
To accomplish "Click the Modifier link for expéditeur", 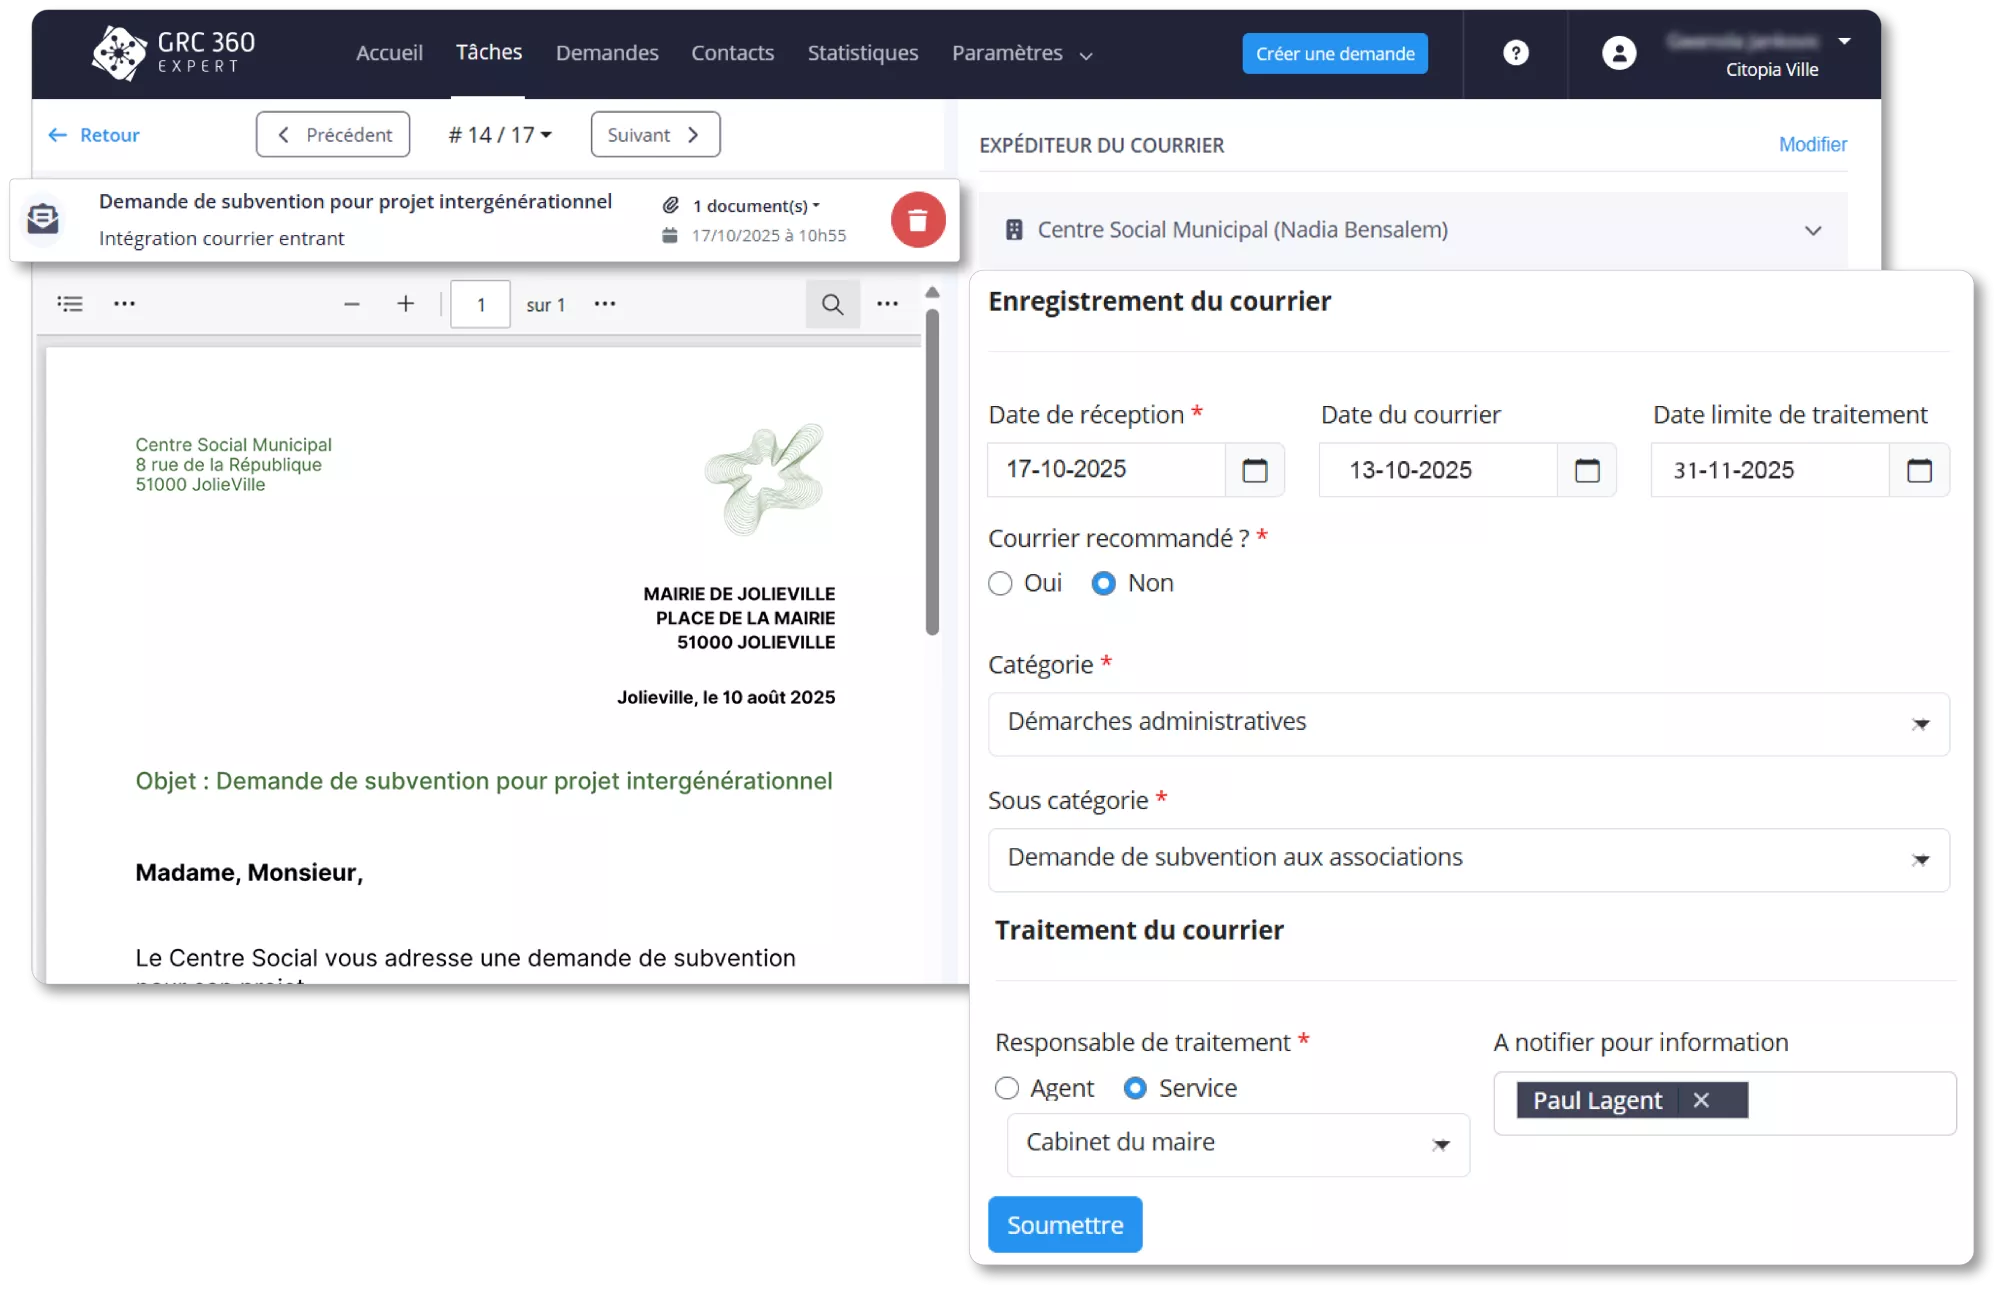I will pos(1812,144).
